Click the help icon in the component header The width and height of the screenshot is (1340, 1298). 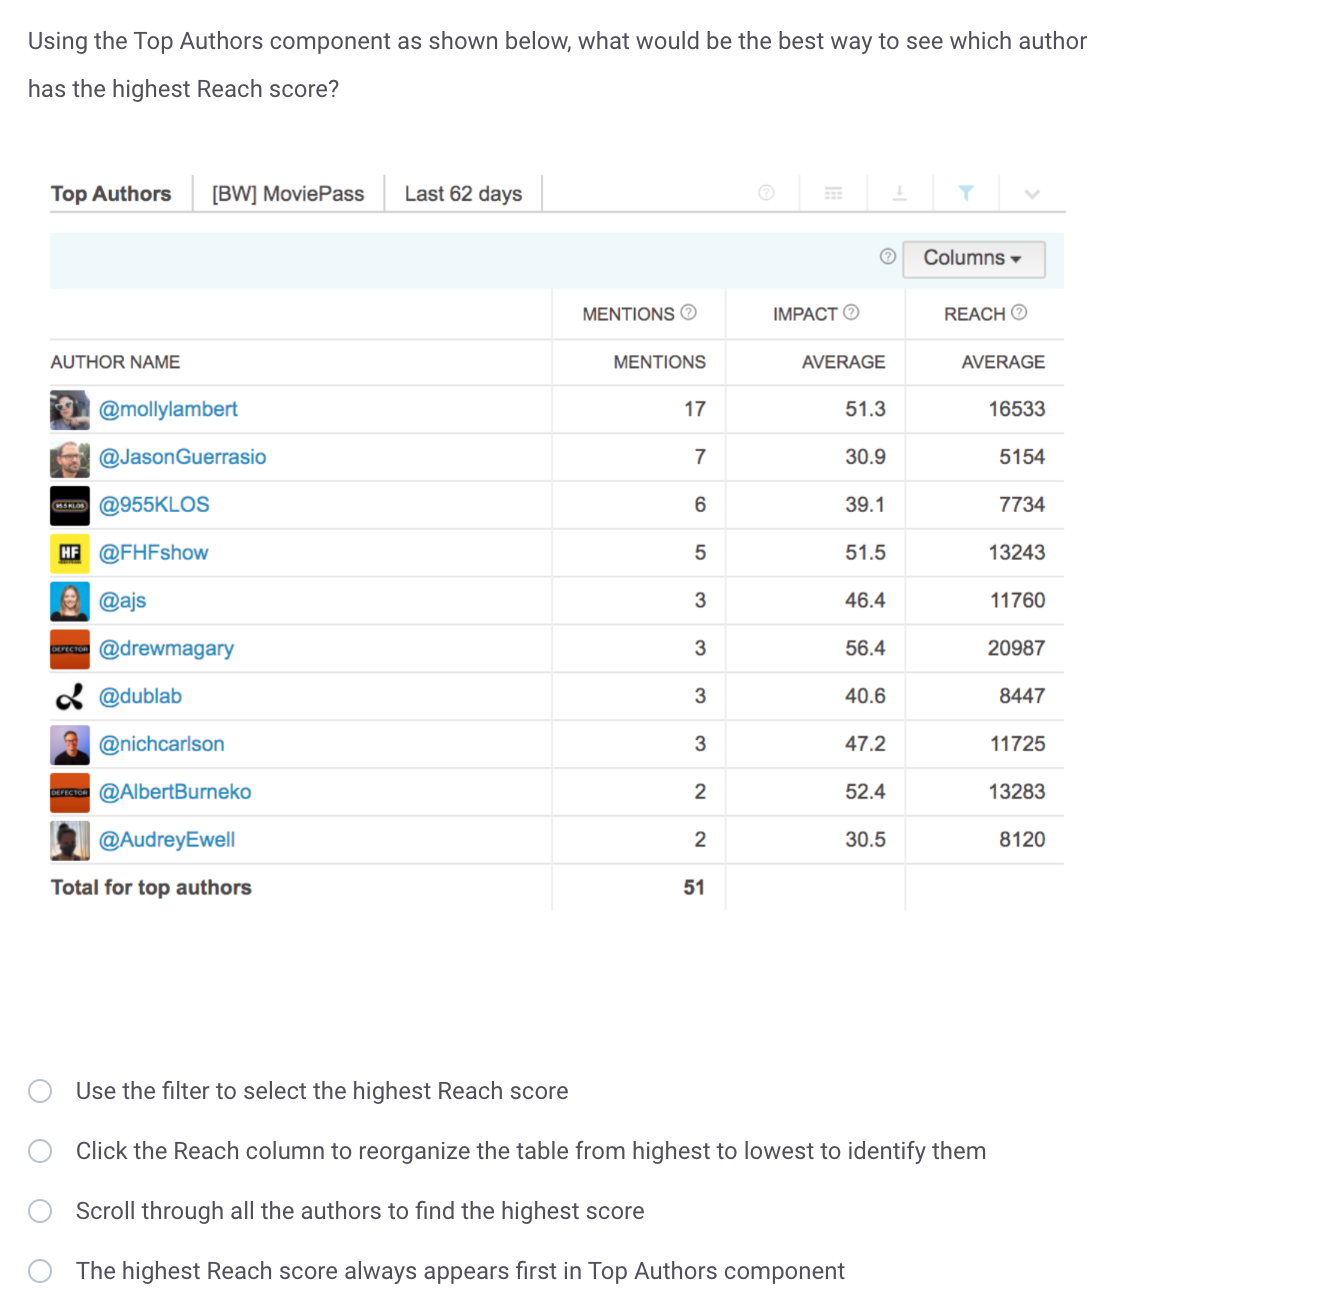coord(766,193)
